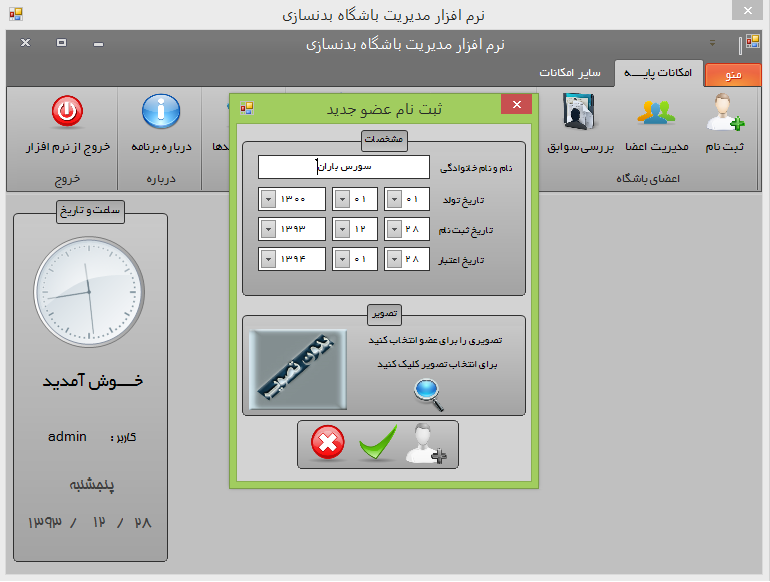Switch to the سایر امکانات tab

pos(570,74)
